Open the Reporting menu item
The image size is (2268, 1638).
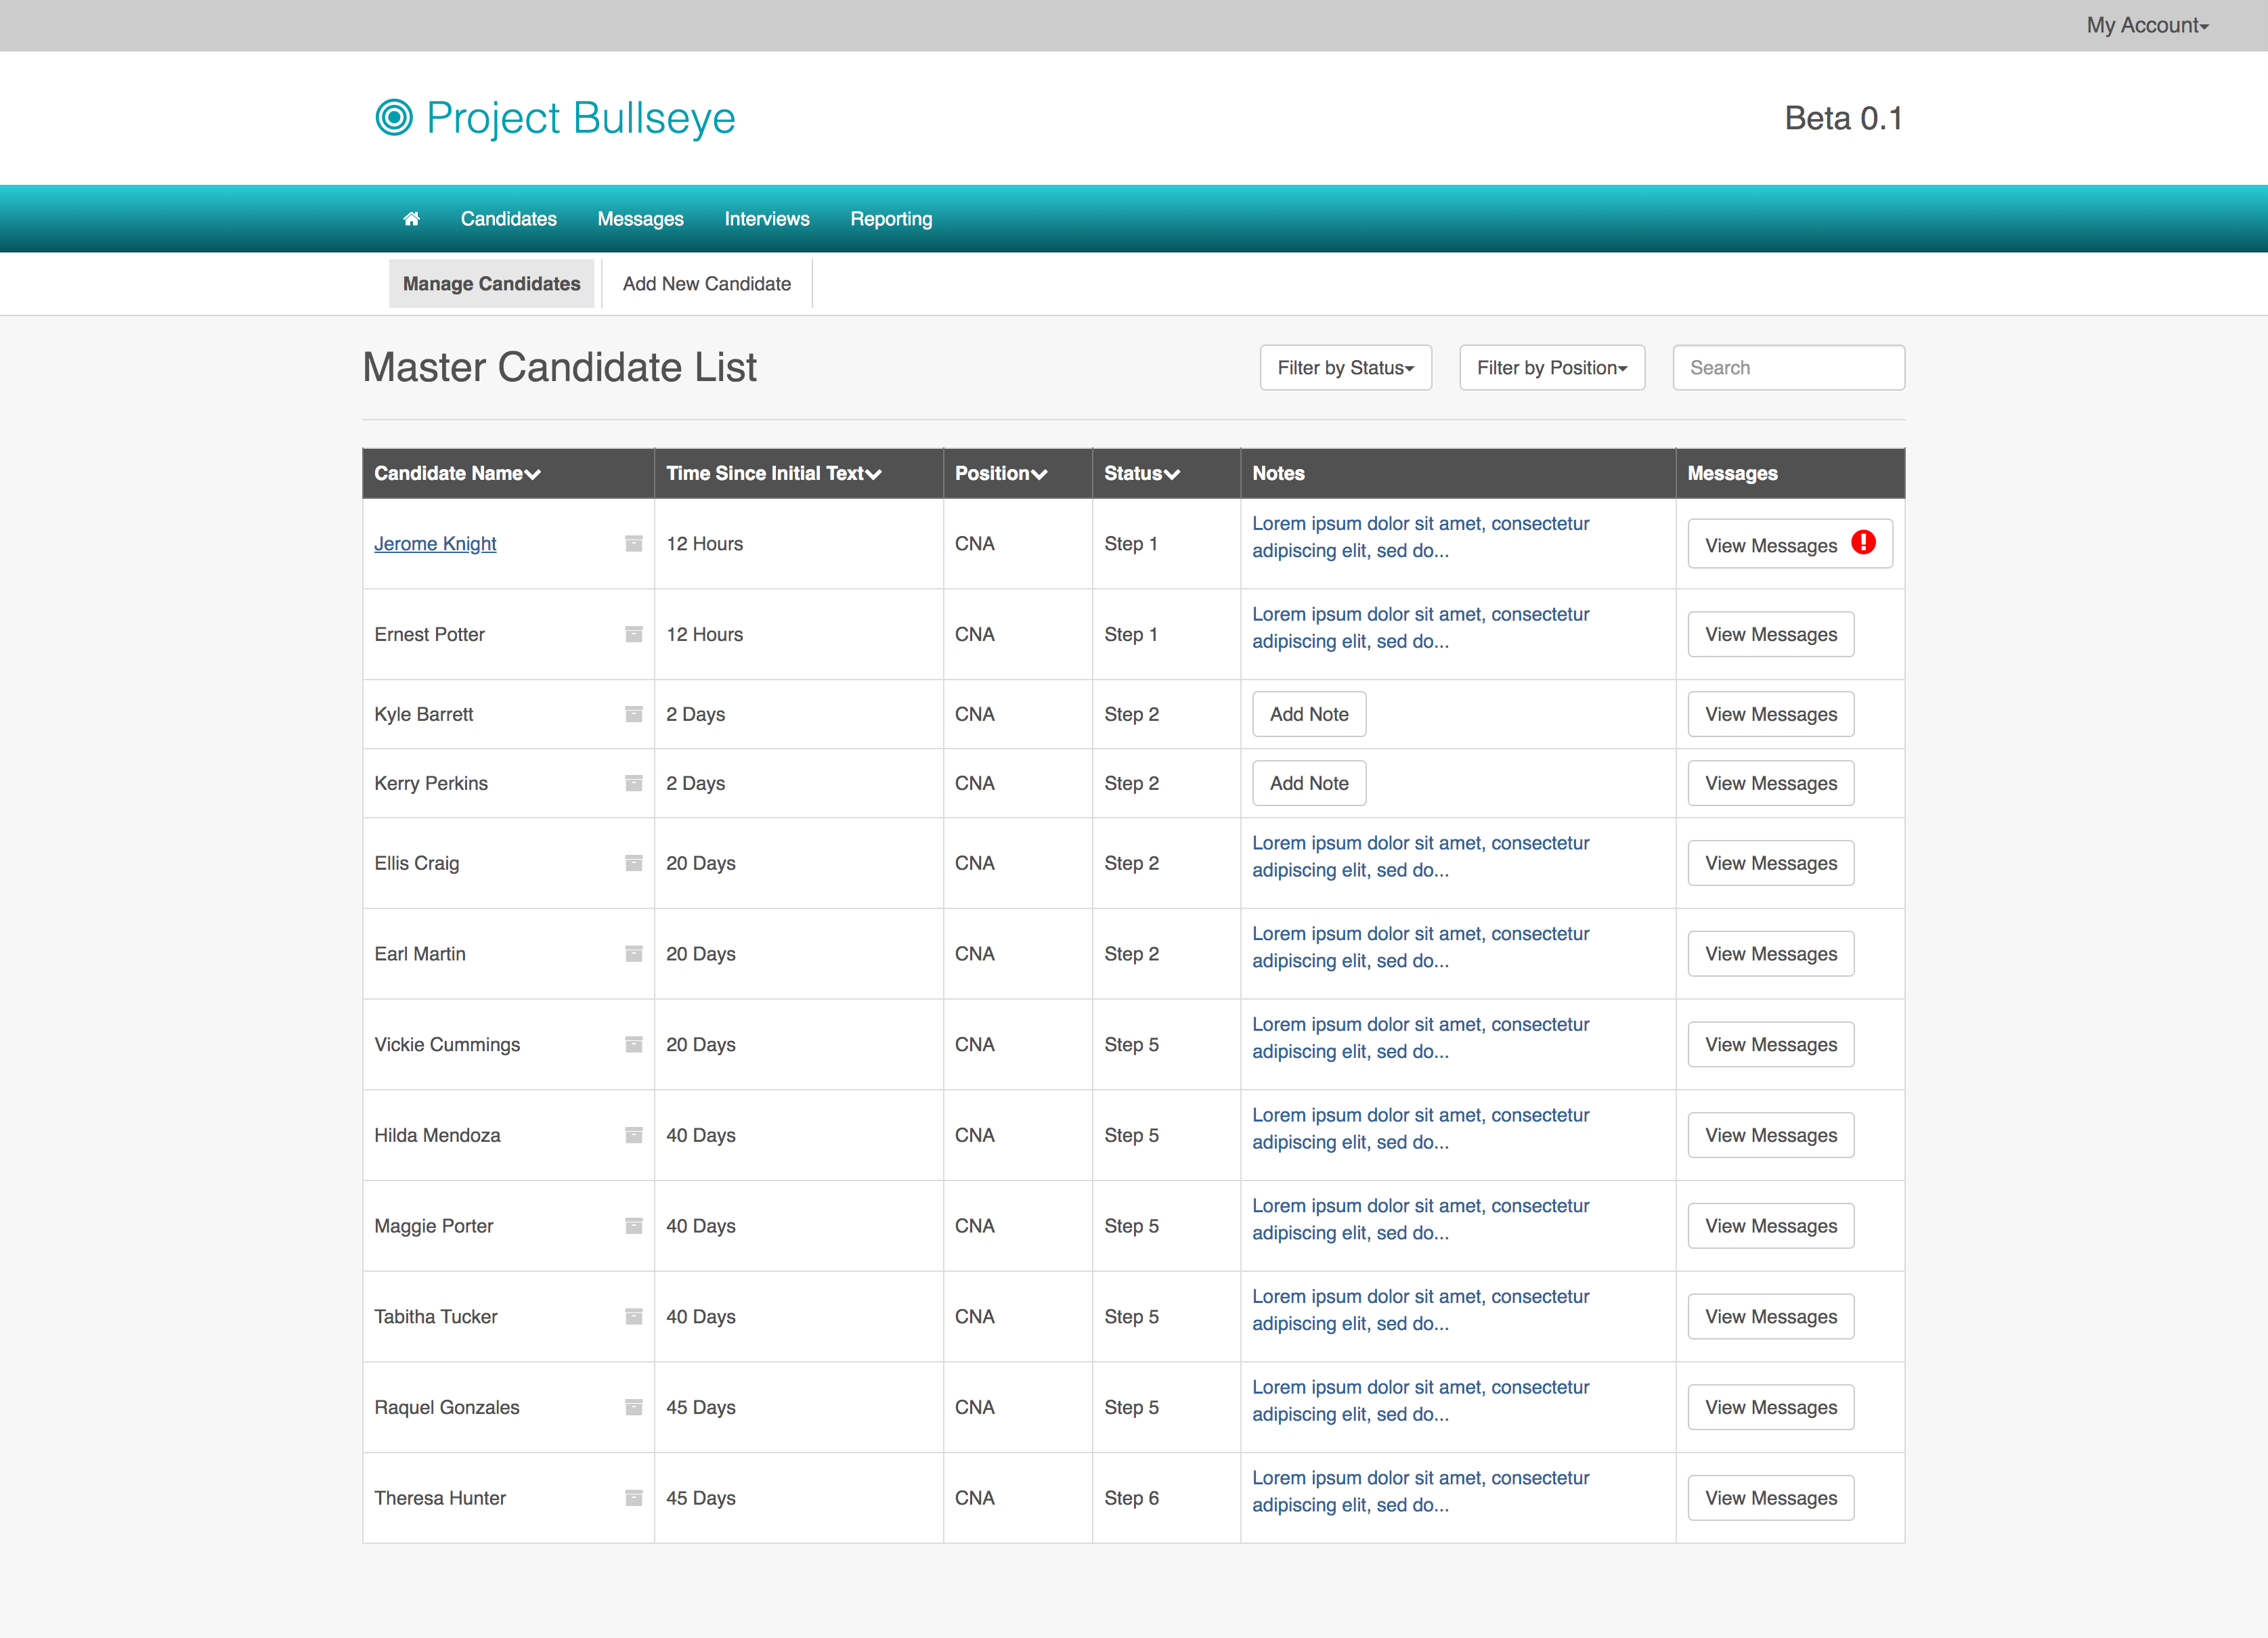click(x=890, y=219)
